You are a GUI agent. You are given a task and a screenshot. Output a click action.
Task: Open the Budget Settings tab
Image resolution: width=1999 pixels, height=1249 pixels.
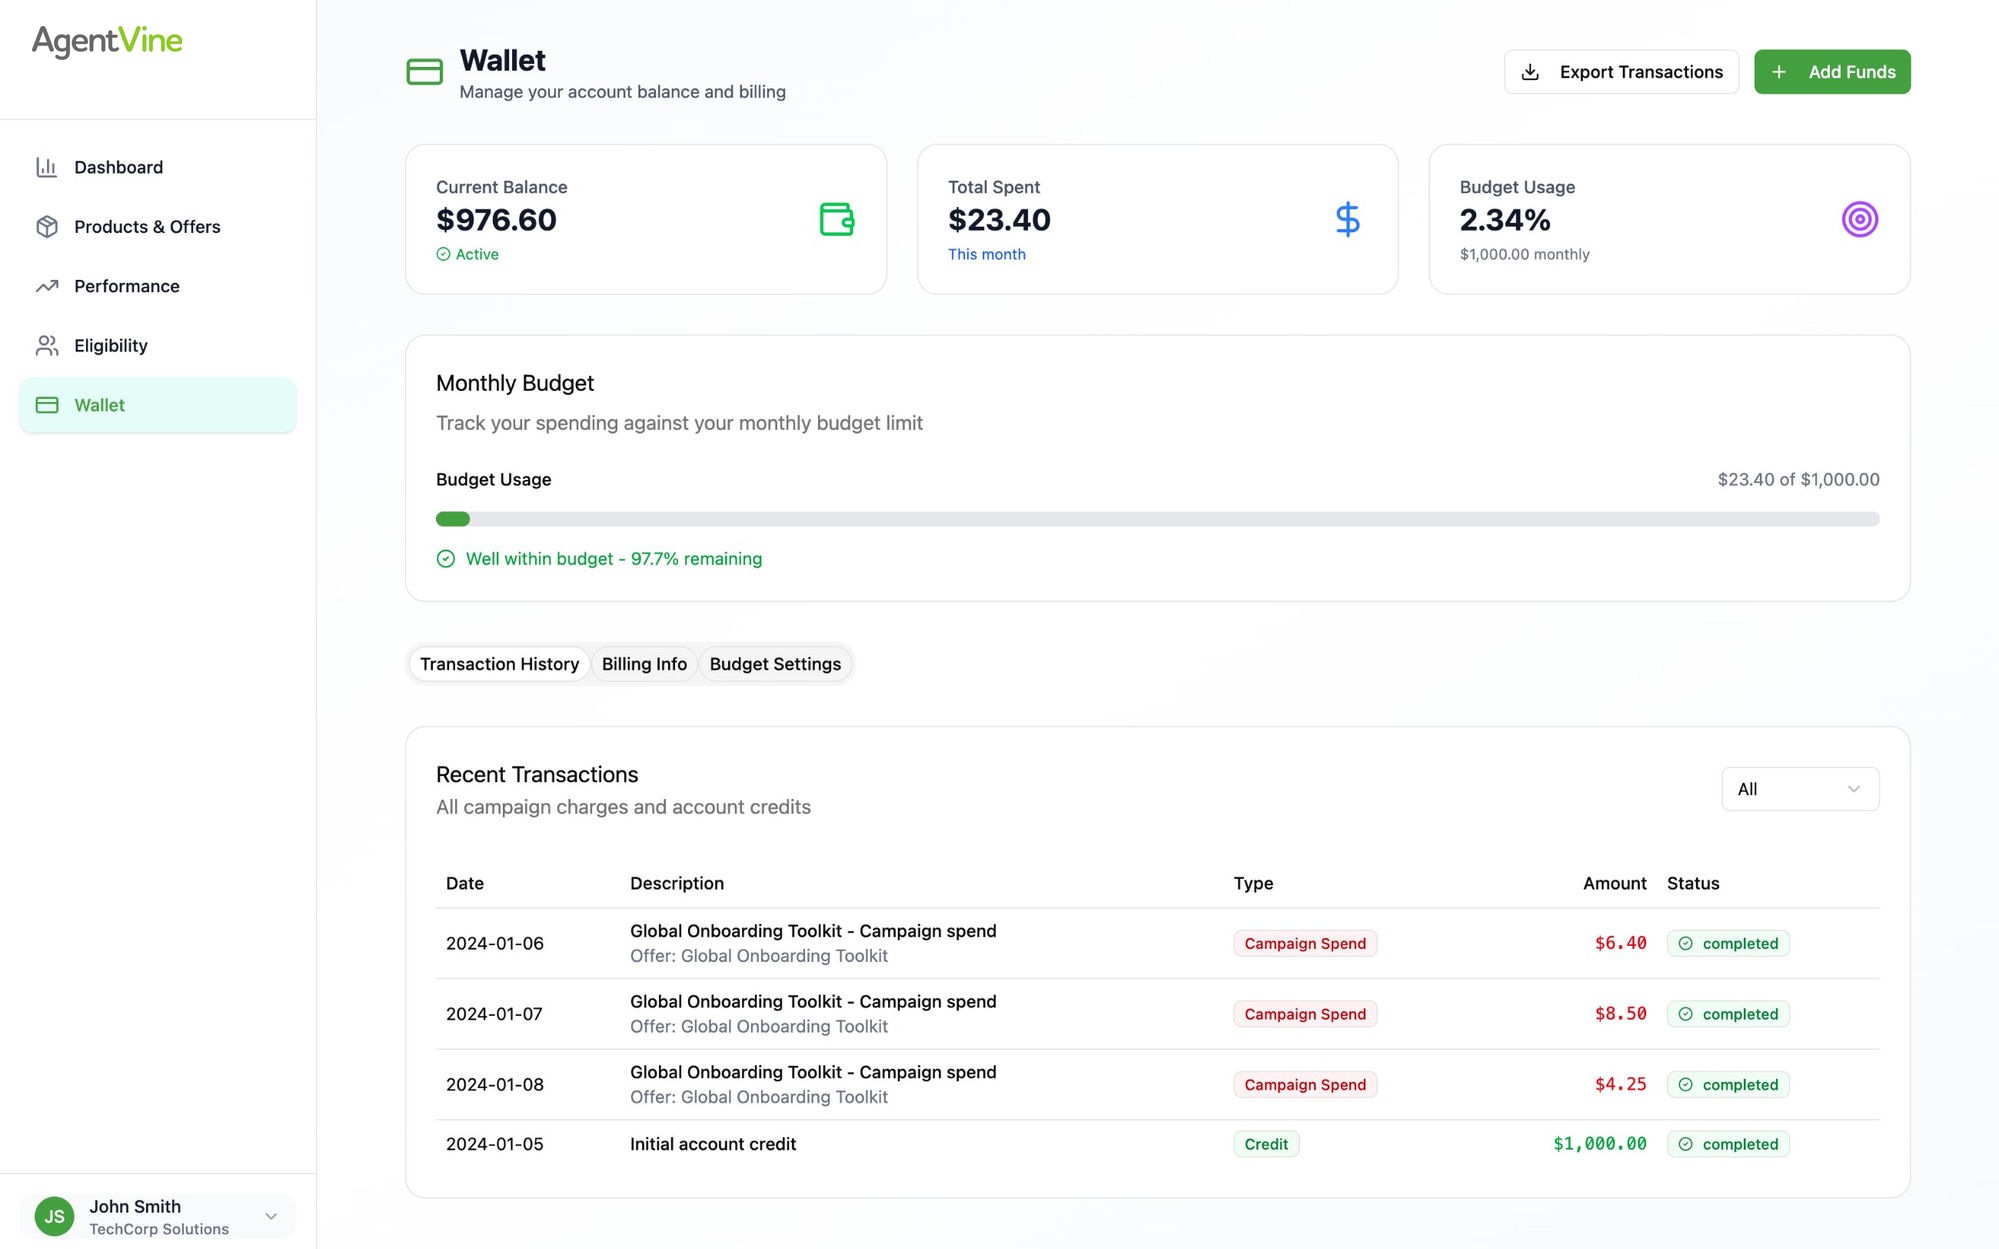coord(775,664)
